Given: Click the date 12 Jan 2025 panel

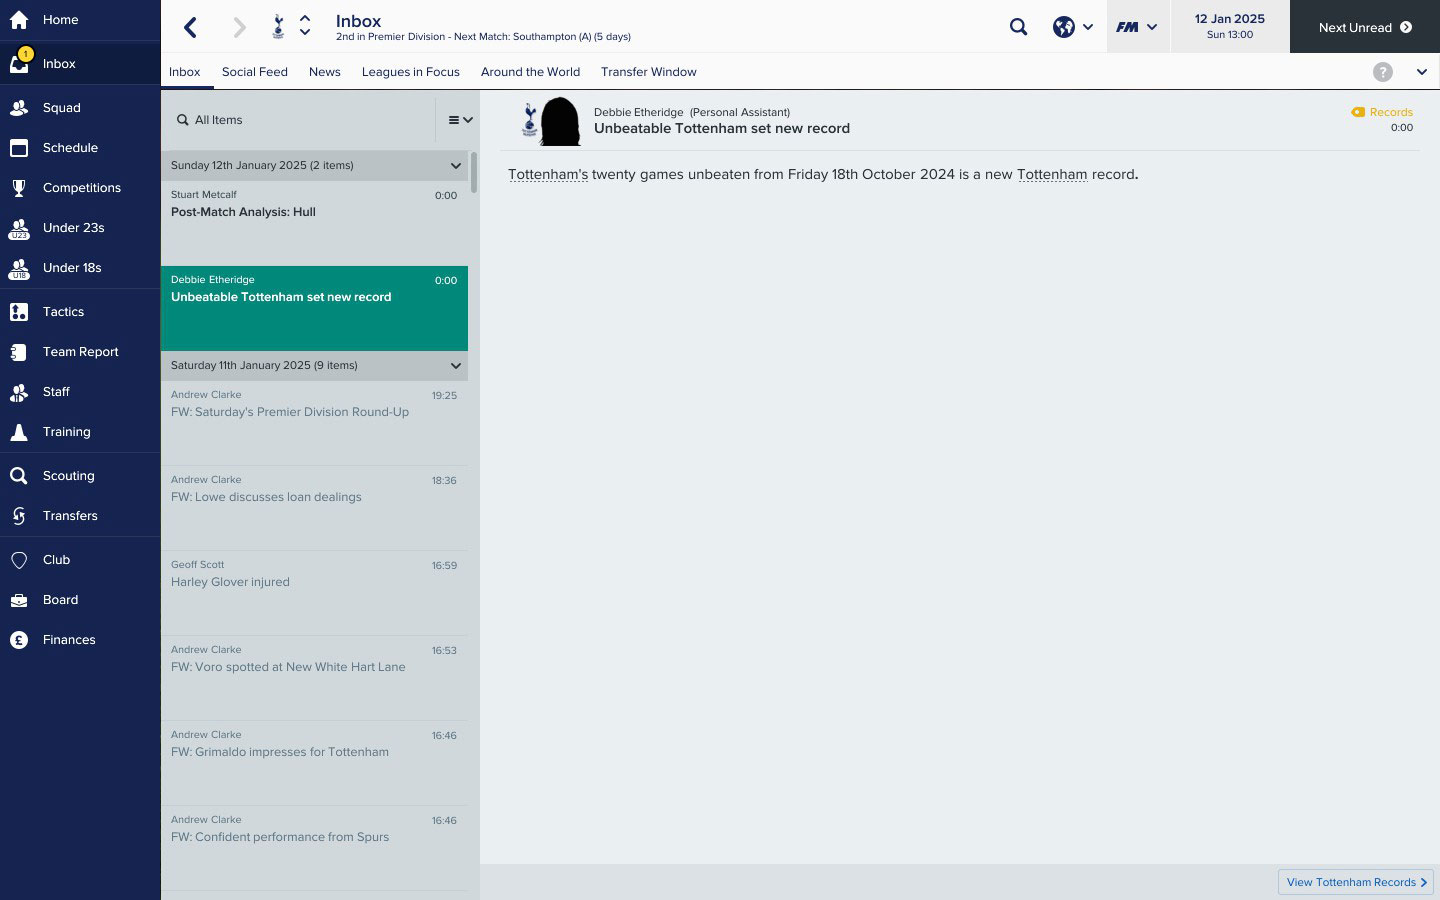Looking at the screenshot, I should [x=1230, y=27].
